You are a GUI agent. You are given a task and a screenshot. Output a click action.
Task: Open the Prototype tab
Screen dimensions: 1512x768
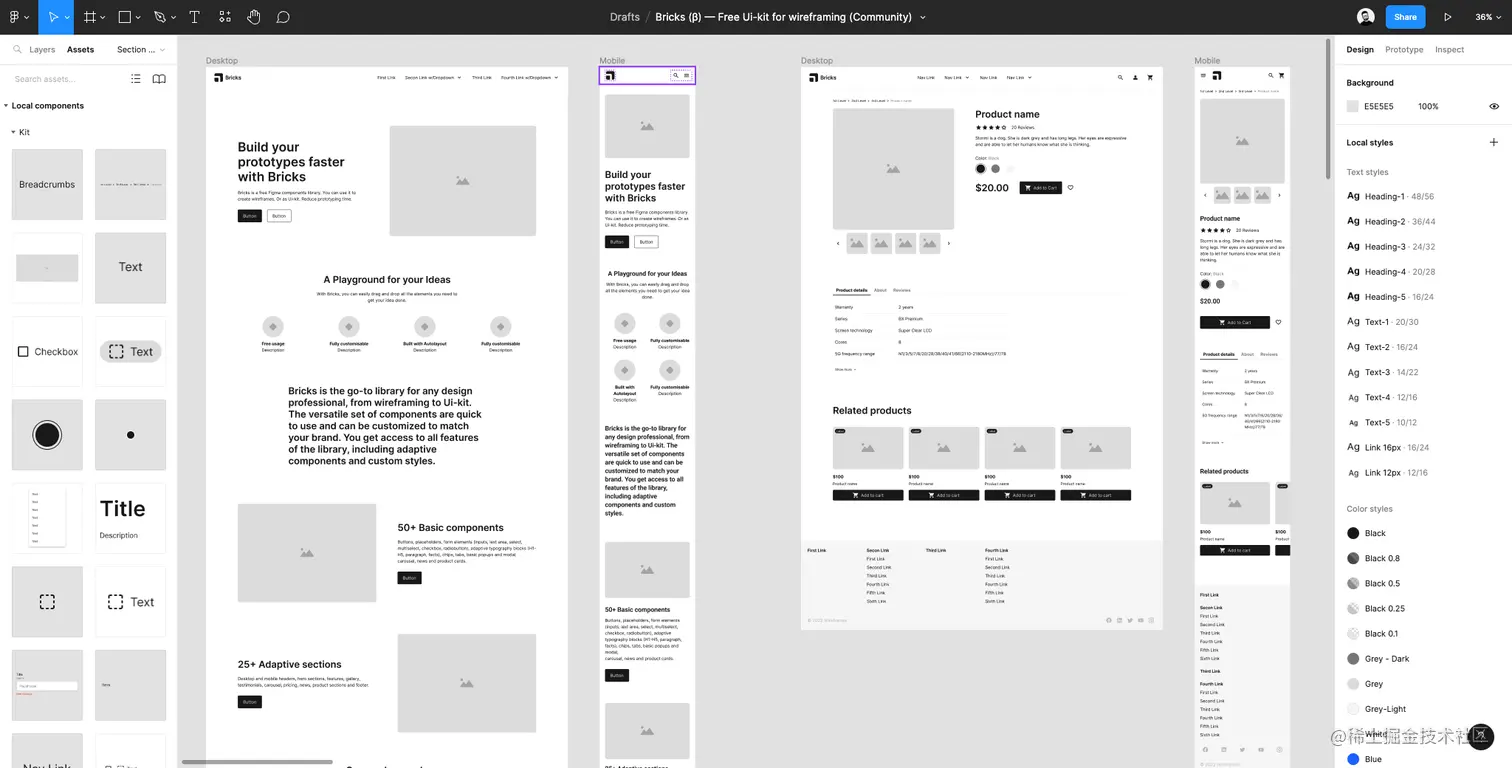coord(1404,49)
